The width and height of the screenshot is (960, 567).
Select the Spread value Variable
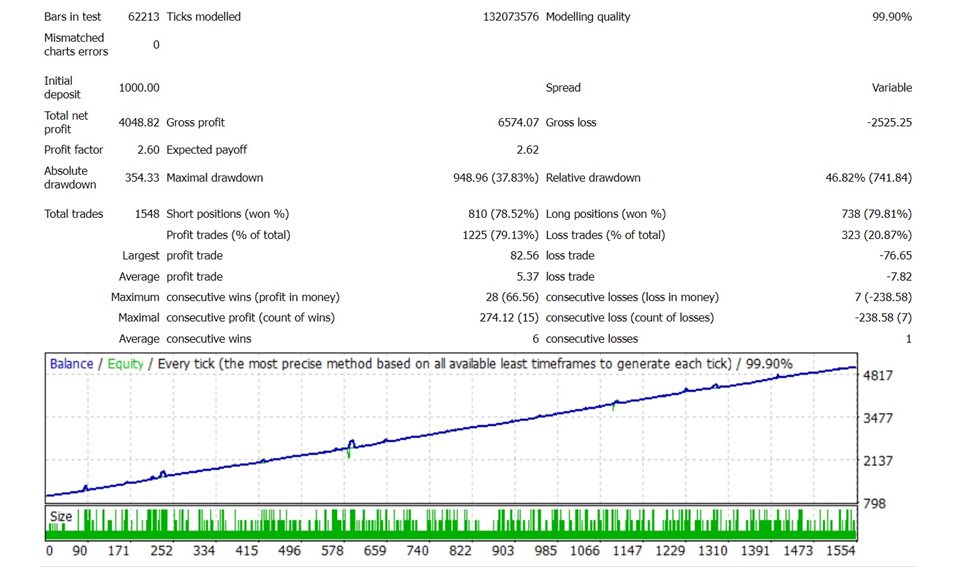click(x=891, y=88)
